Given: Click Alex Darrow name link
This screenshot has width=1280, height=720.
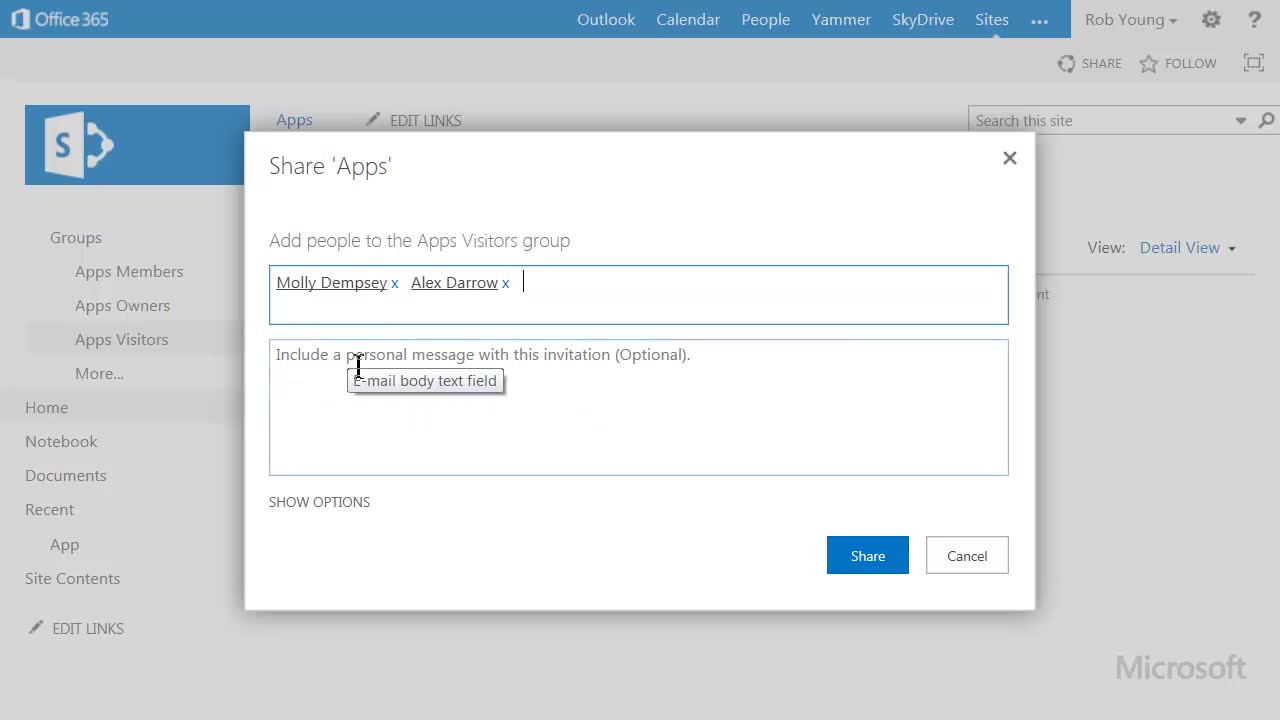Looking at the screenshot, I should pos(454,283).
